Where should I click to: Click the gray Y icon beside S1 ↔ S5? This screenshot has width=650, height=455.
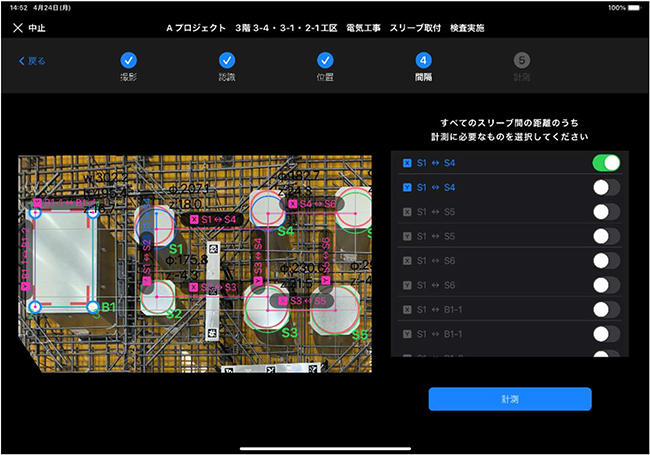tap(407, 236)
